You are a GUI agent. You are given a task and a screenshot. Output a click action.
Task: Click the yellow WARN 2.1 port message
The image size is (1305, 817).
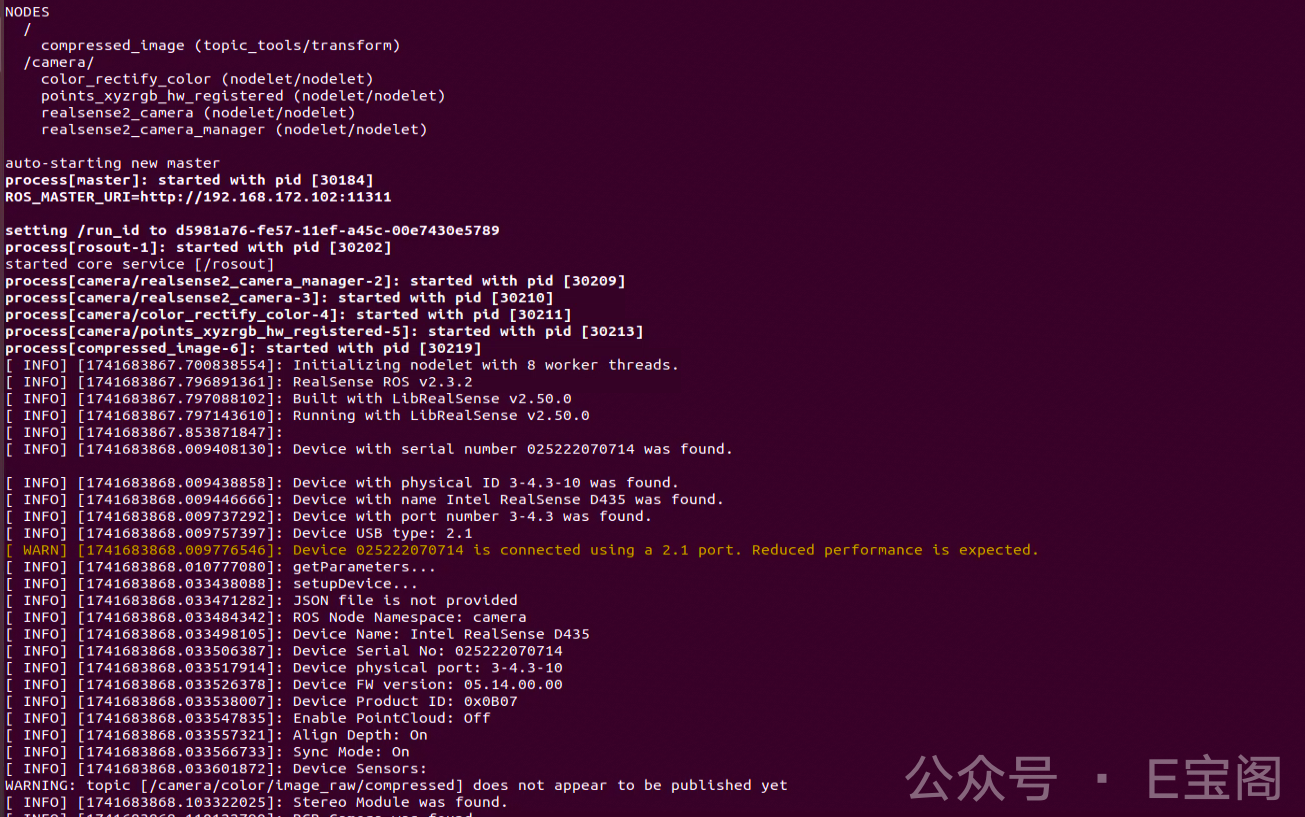(665, 550)
